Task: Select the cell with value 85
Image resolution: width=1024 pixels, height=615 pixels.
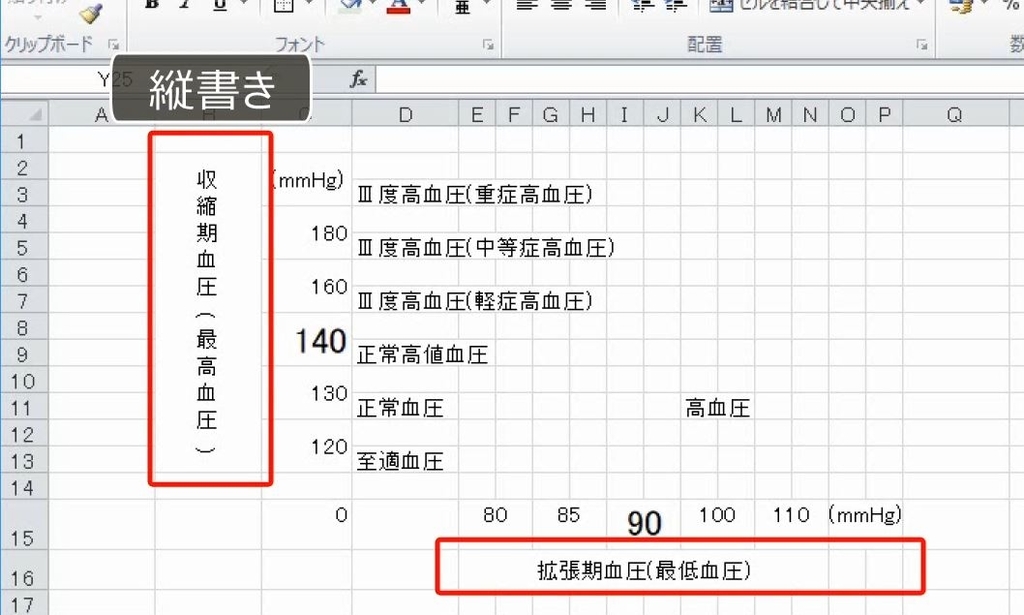Action: coord(568,515)
